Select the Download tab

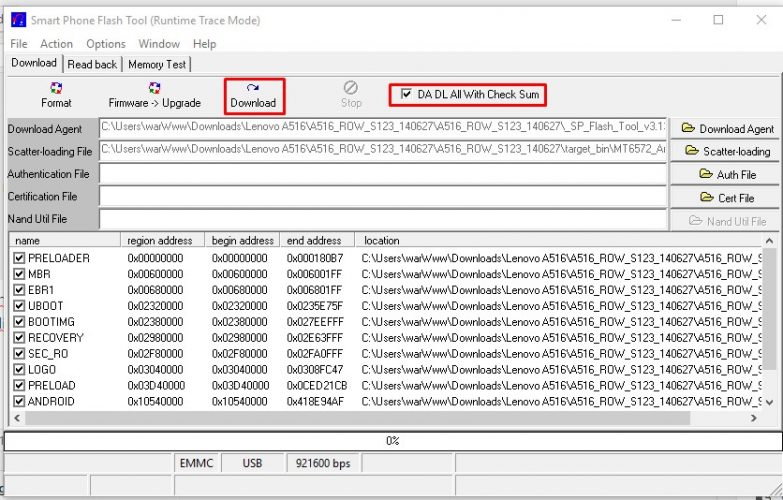(x=34, y=63)
